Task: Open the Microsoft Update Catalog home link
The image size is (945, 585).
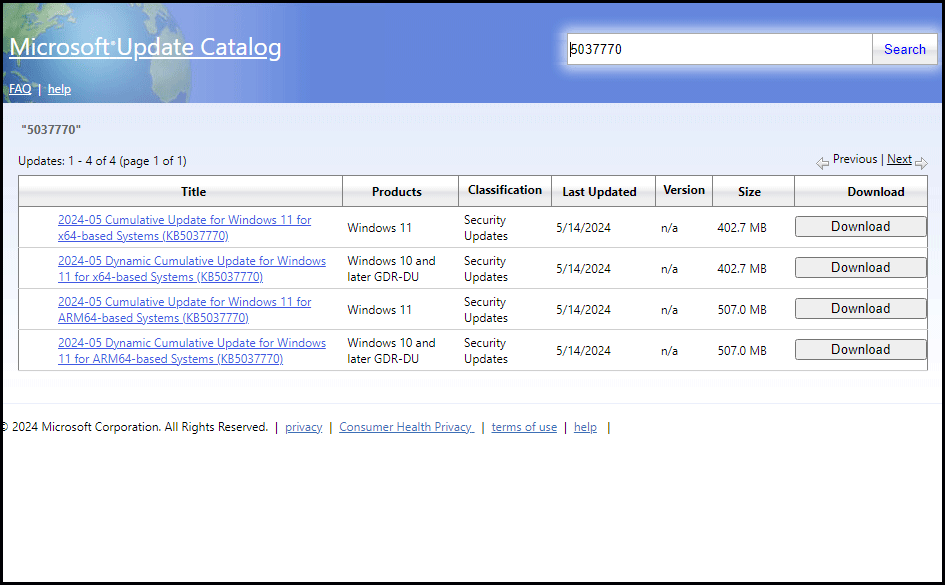Action: click(x=145, y=47)
